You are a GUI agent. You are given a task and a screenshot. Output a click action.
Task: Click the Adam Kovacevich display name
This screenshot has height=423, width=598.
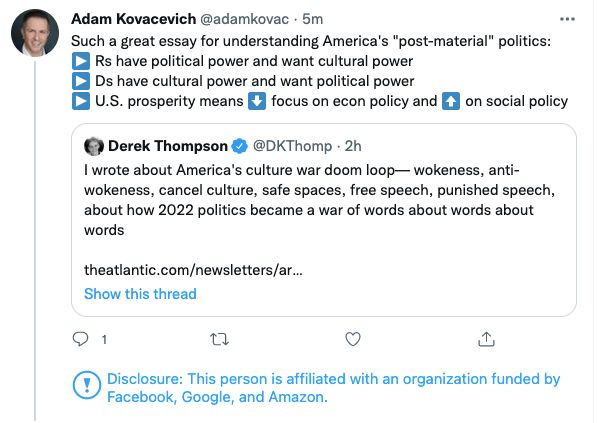coord(133,19)
